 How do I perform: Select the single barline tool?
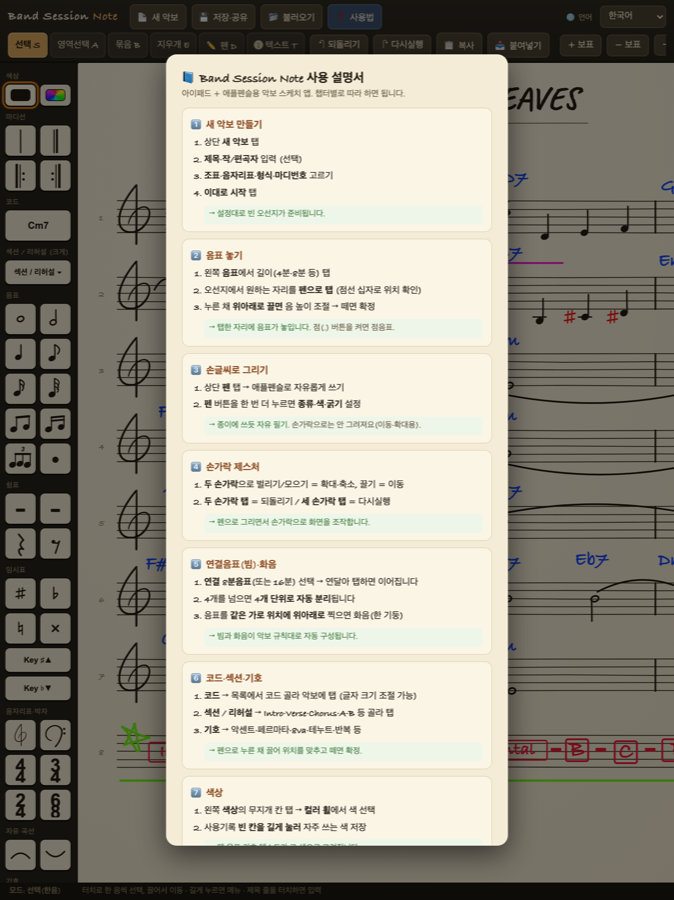(21, 141)
